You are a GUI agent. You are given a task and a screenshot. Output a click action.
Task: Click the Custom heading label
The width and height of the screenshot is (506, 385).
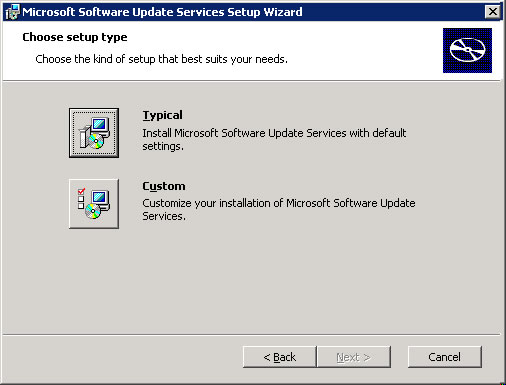(x=164, y=186)
